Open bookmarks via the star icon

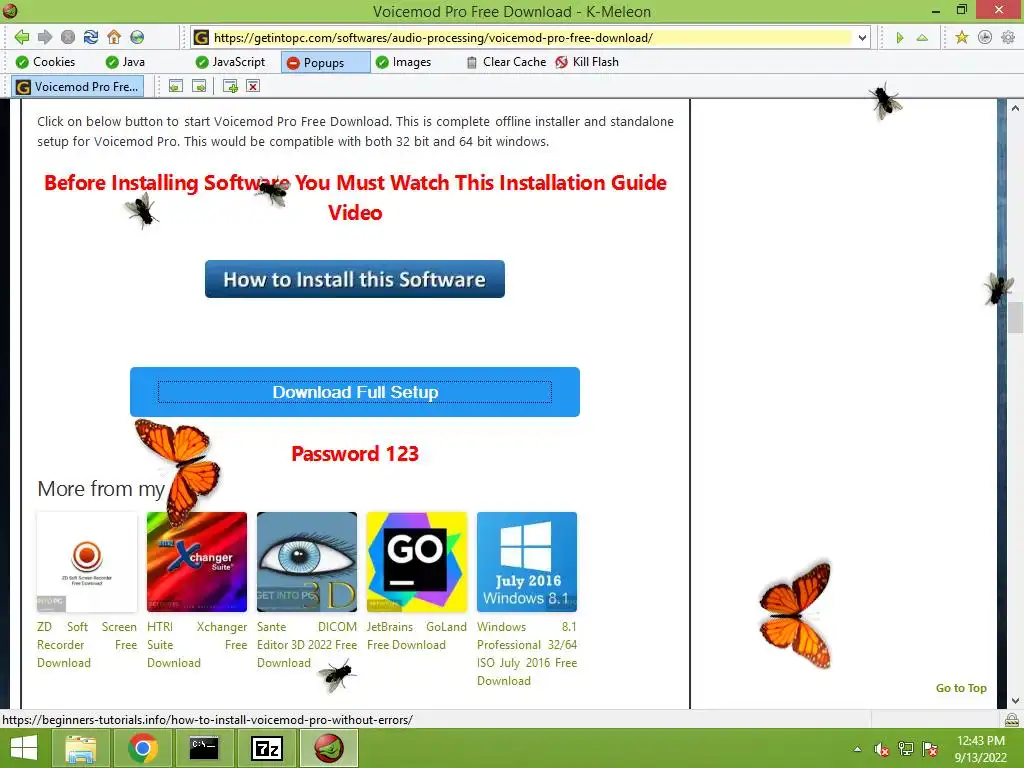pyautogui.click(x=962, y=37)
